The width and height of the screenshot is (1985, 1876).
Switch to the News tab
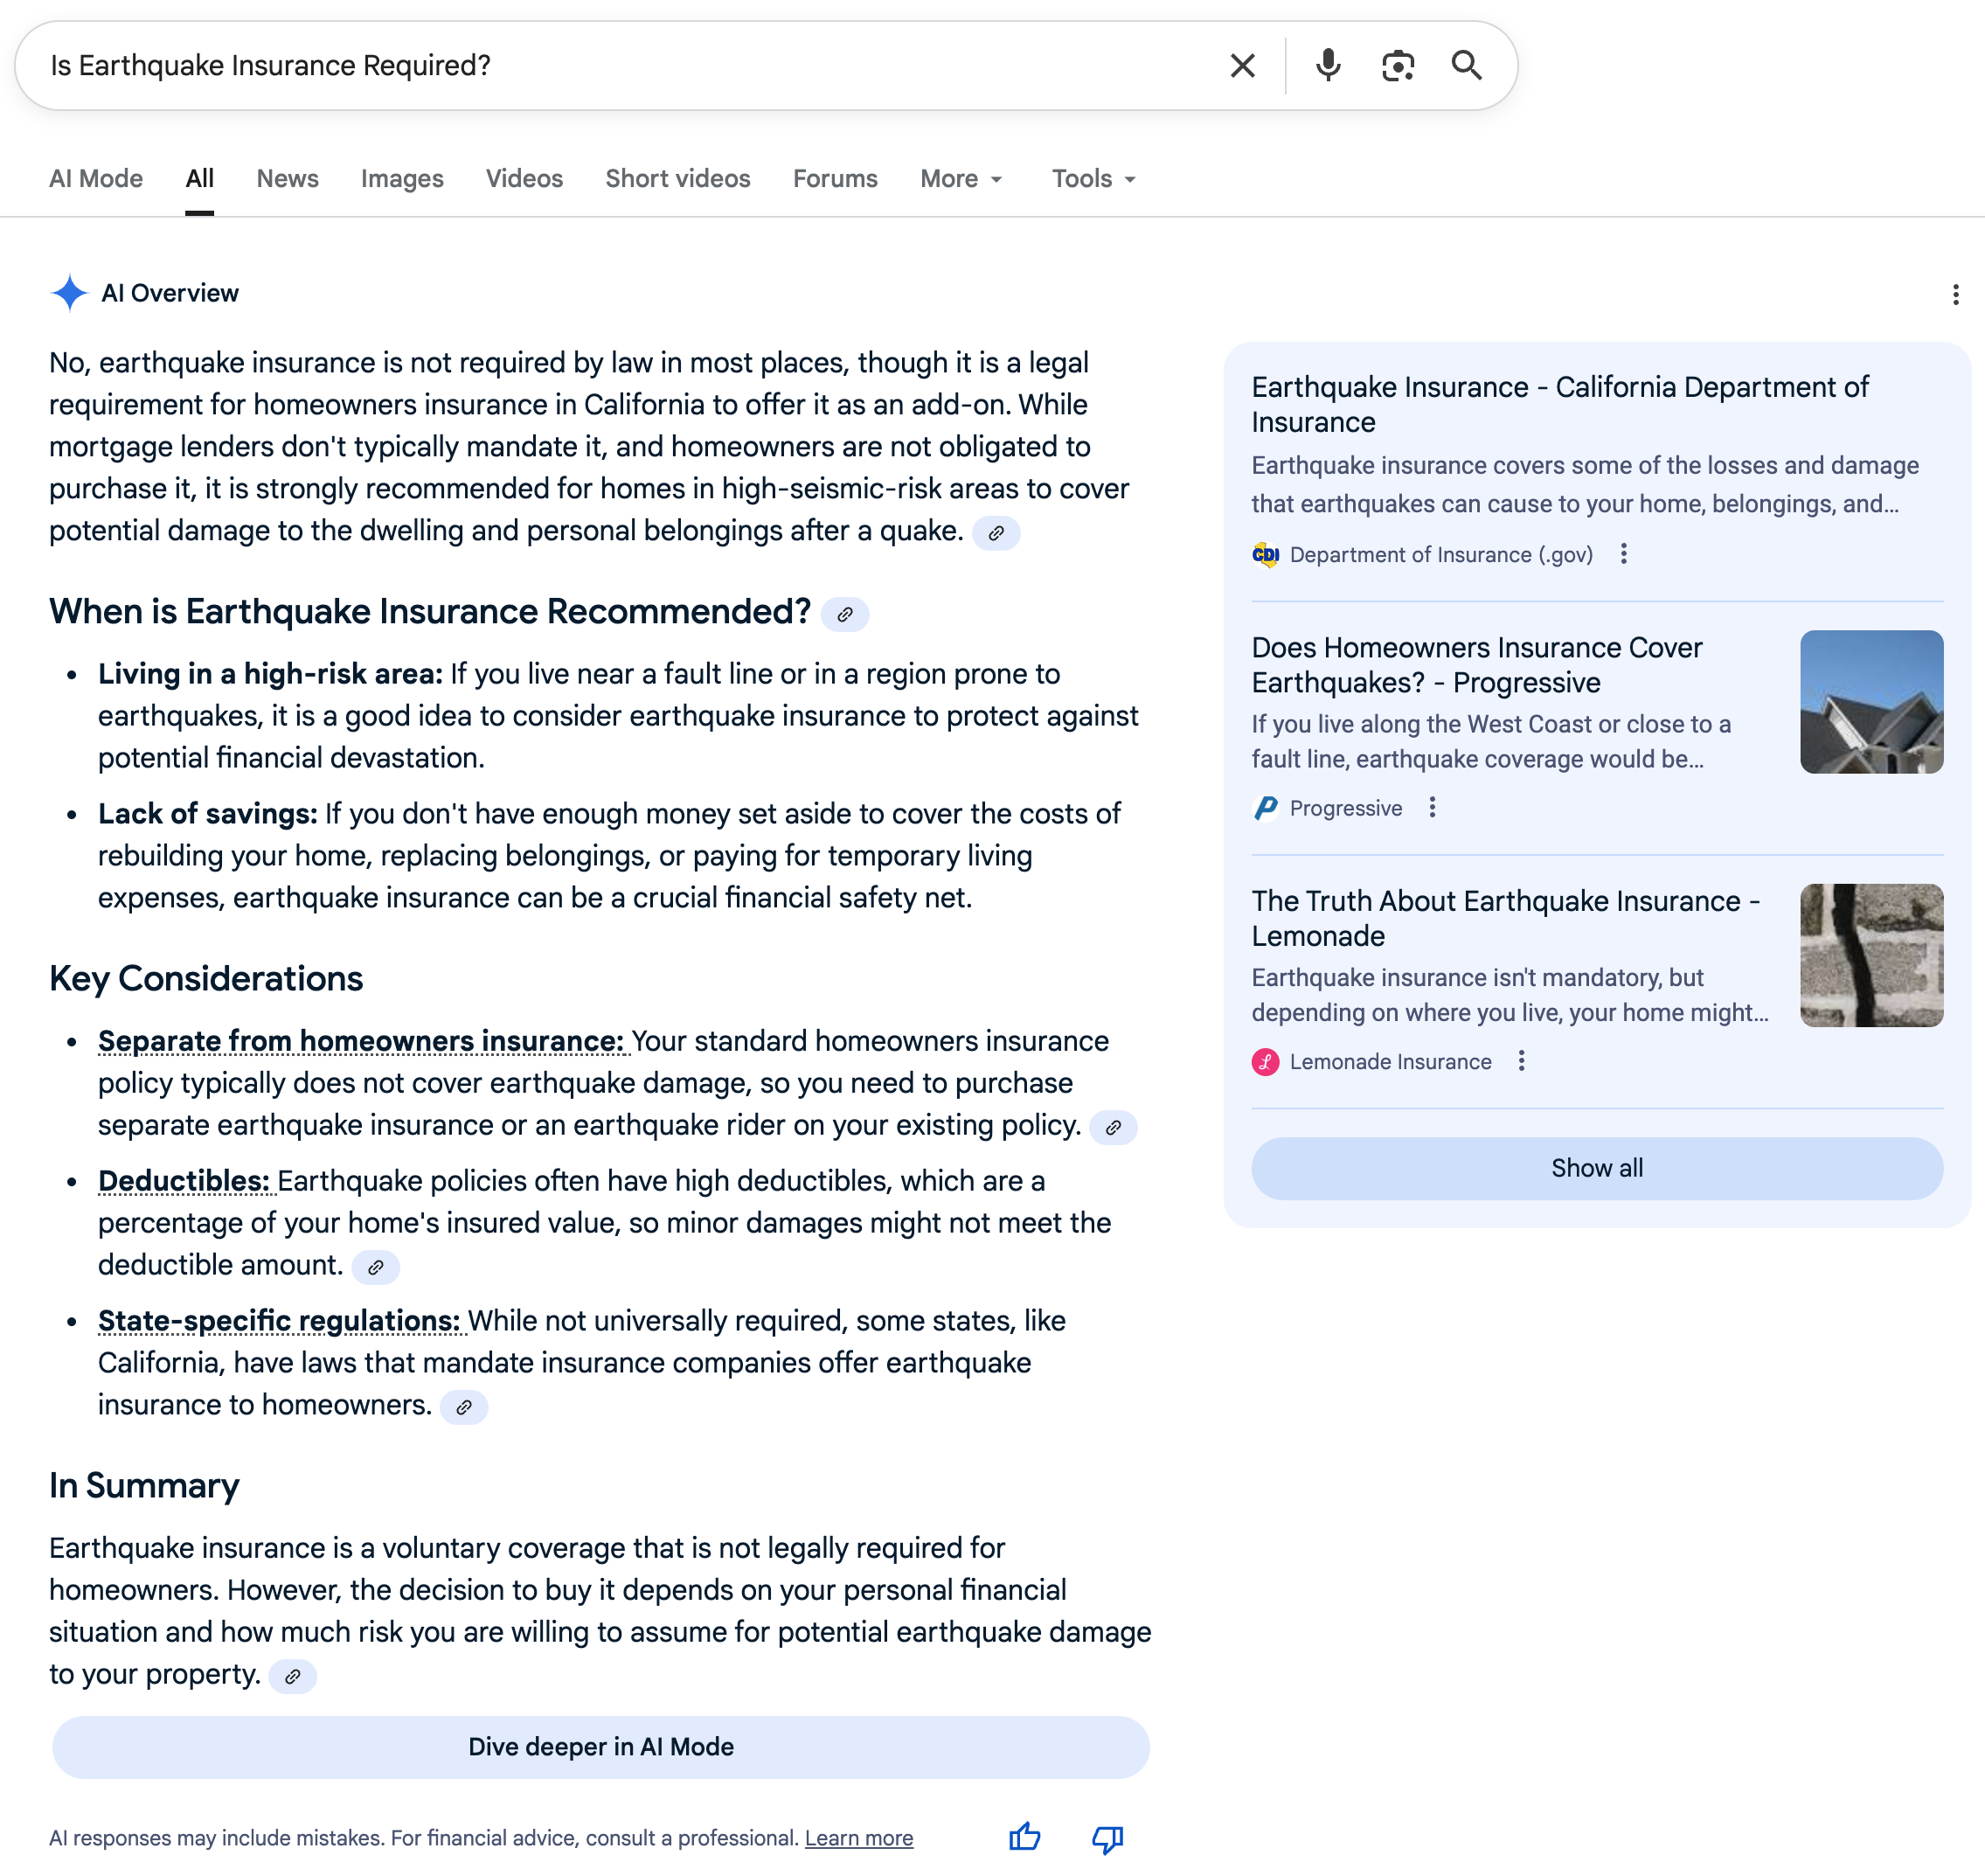click(287, 178)
